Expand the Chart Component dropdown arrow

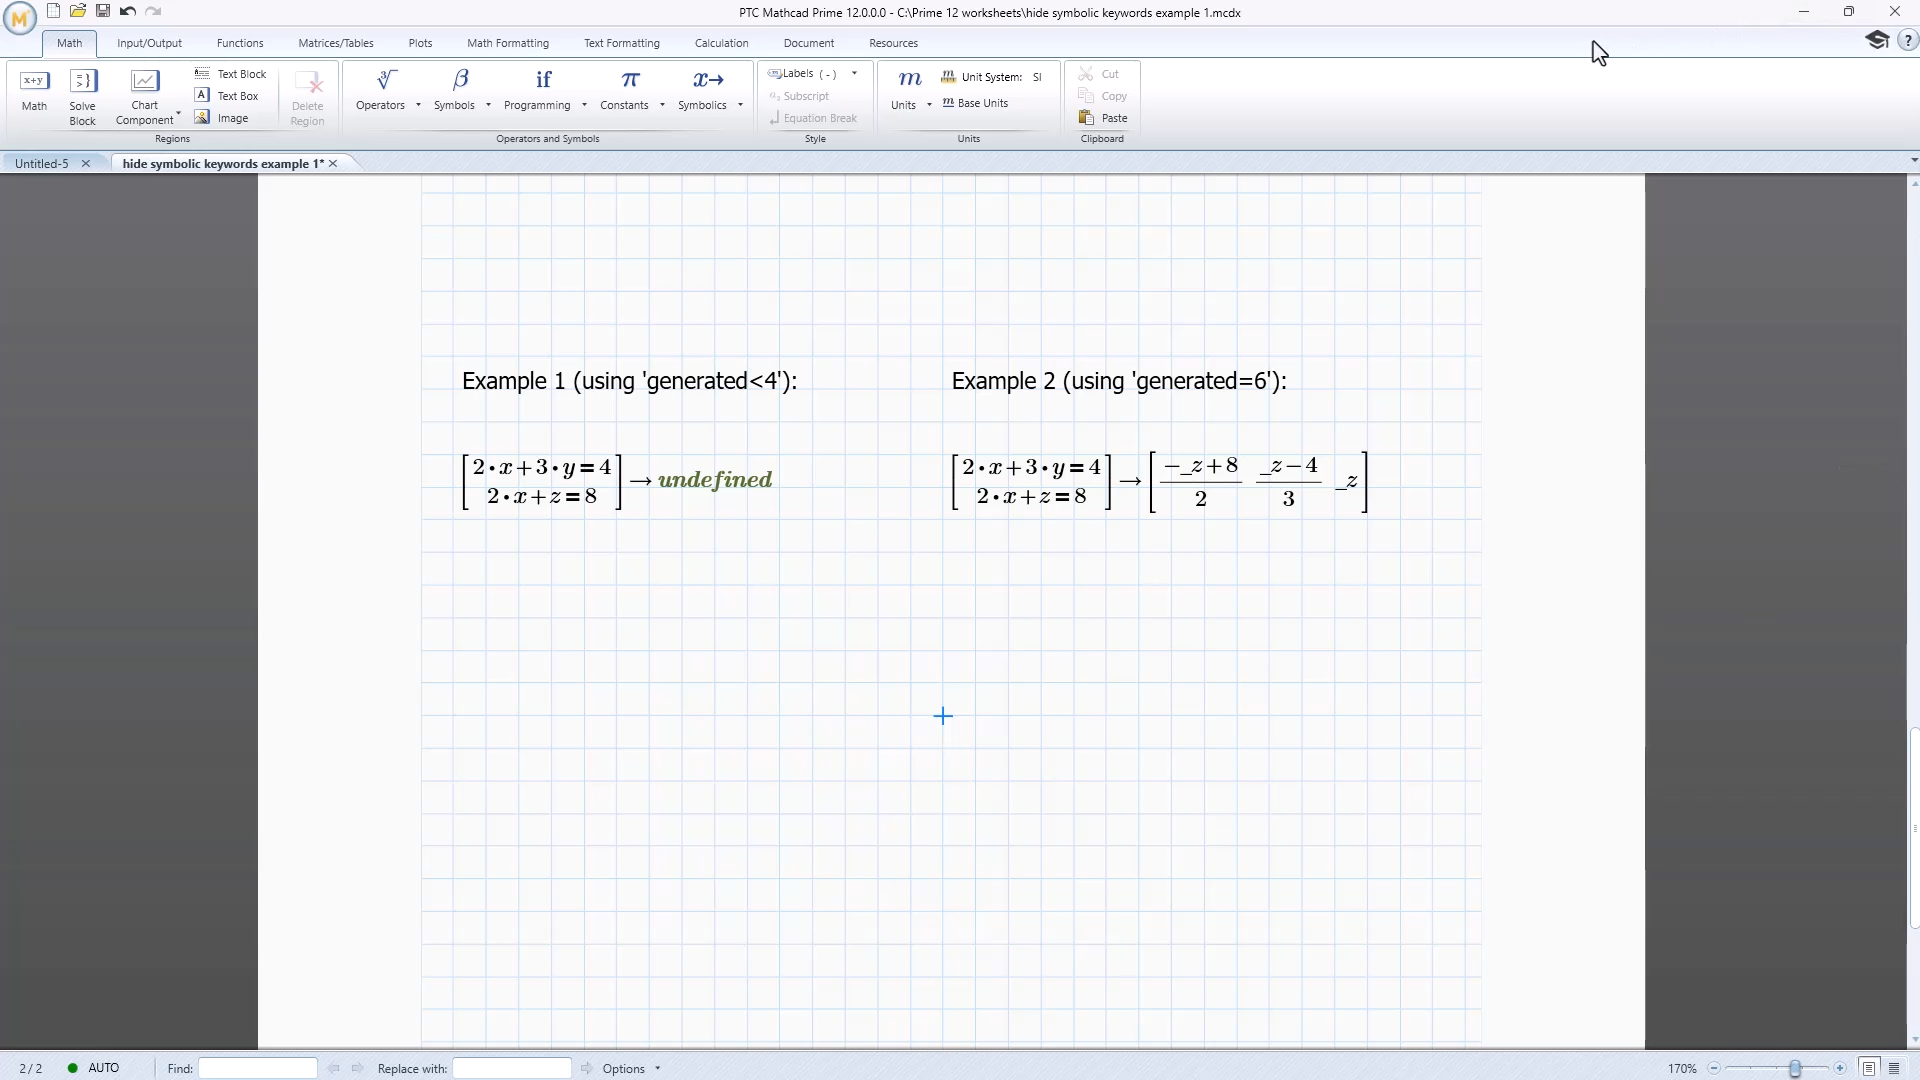[x=178, y=113]
